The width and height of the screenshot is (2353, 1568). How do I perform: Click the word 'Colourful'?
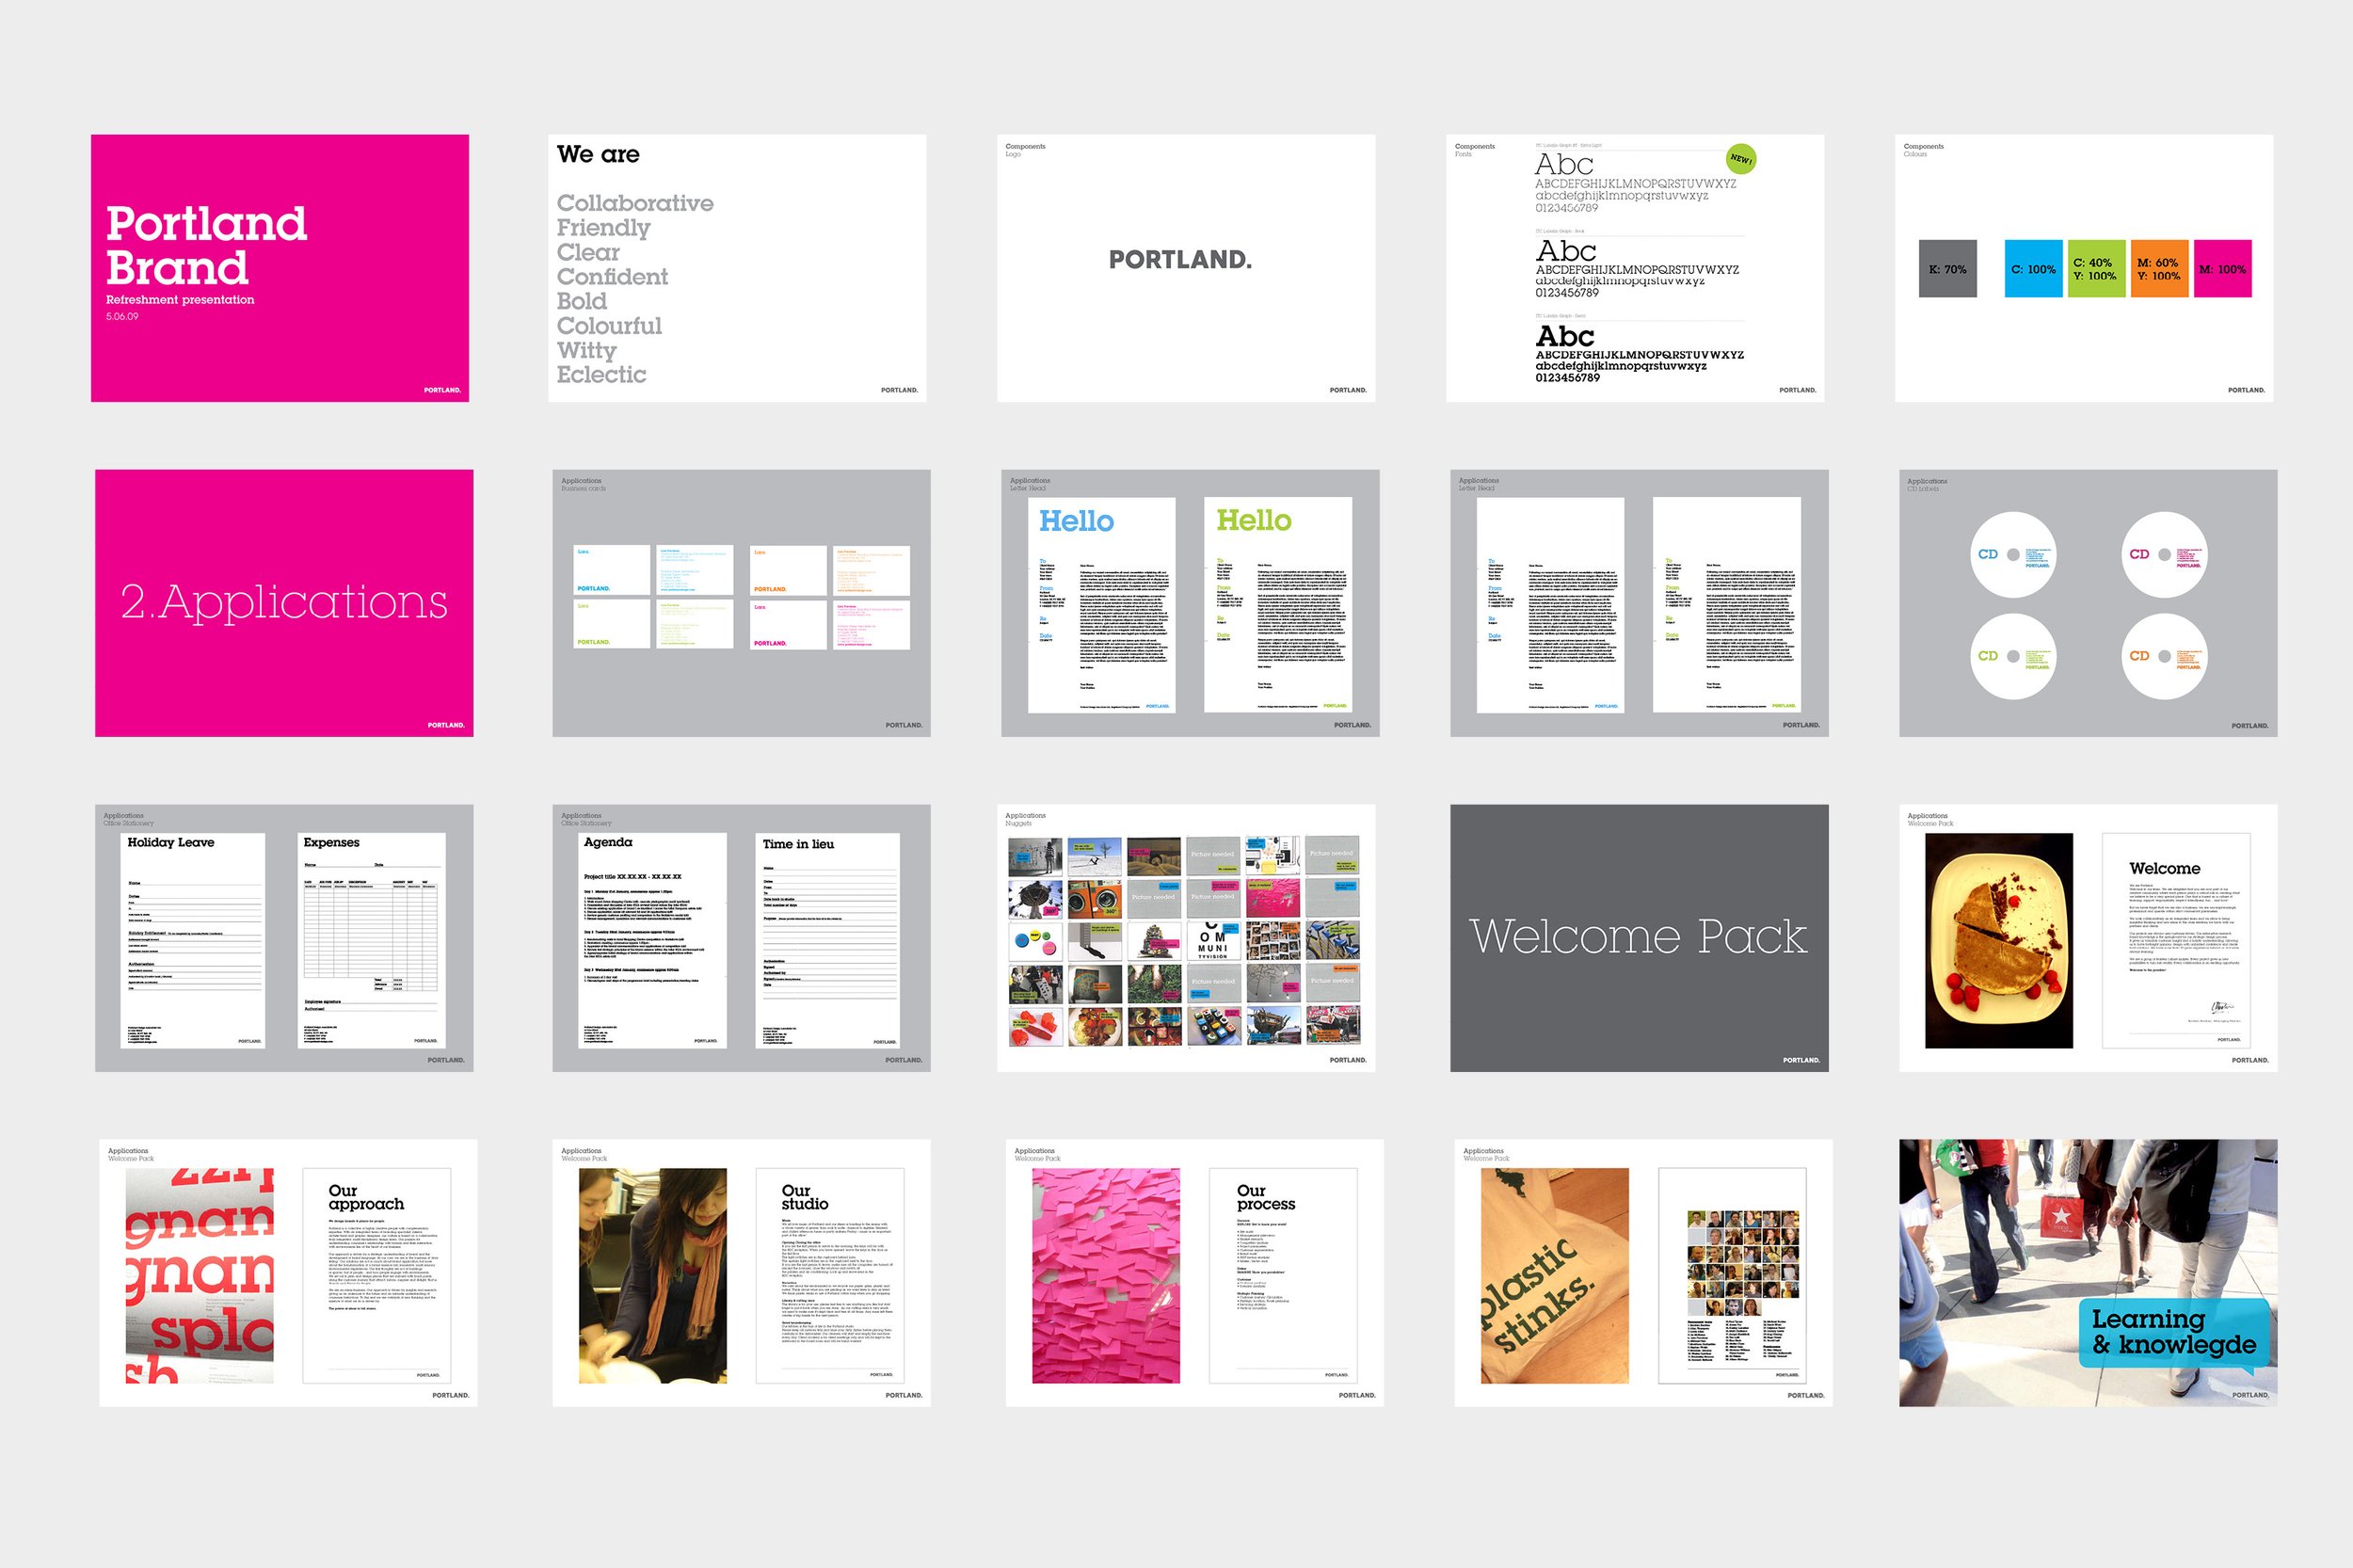[609, 326]
